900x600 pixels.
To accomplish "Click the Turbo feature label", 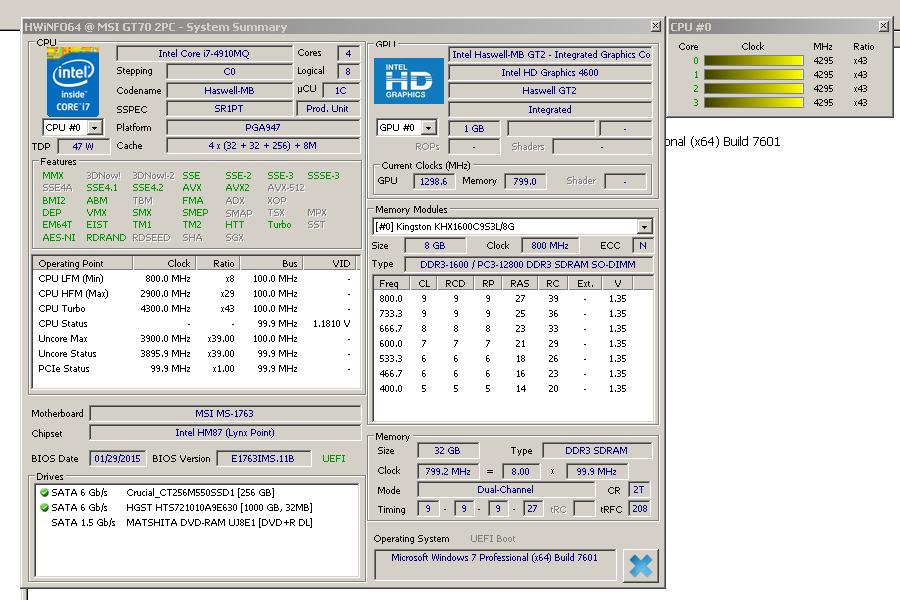I will (x=280, y=225).
